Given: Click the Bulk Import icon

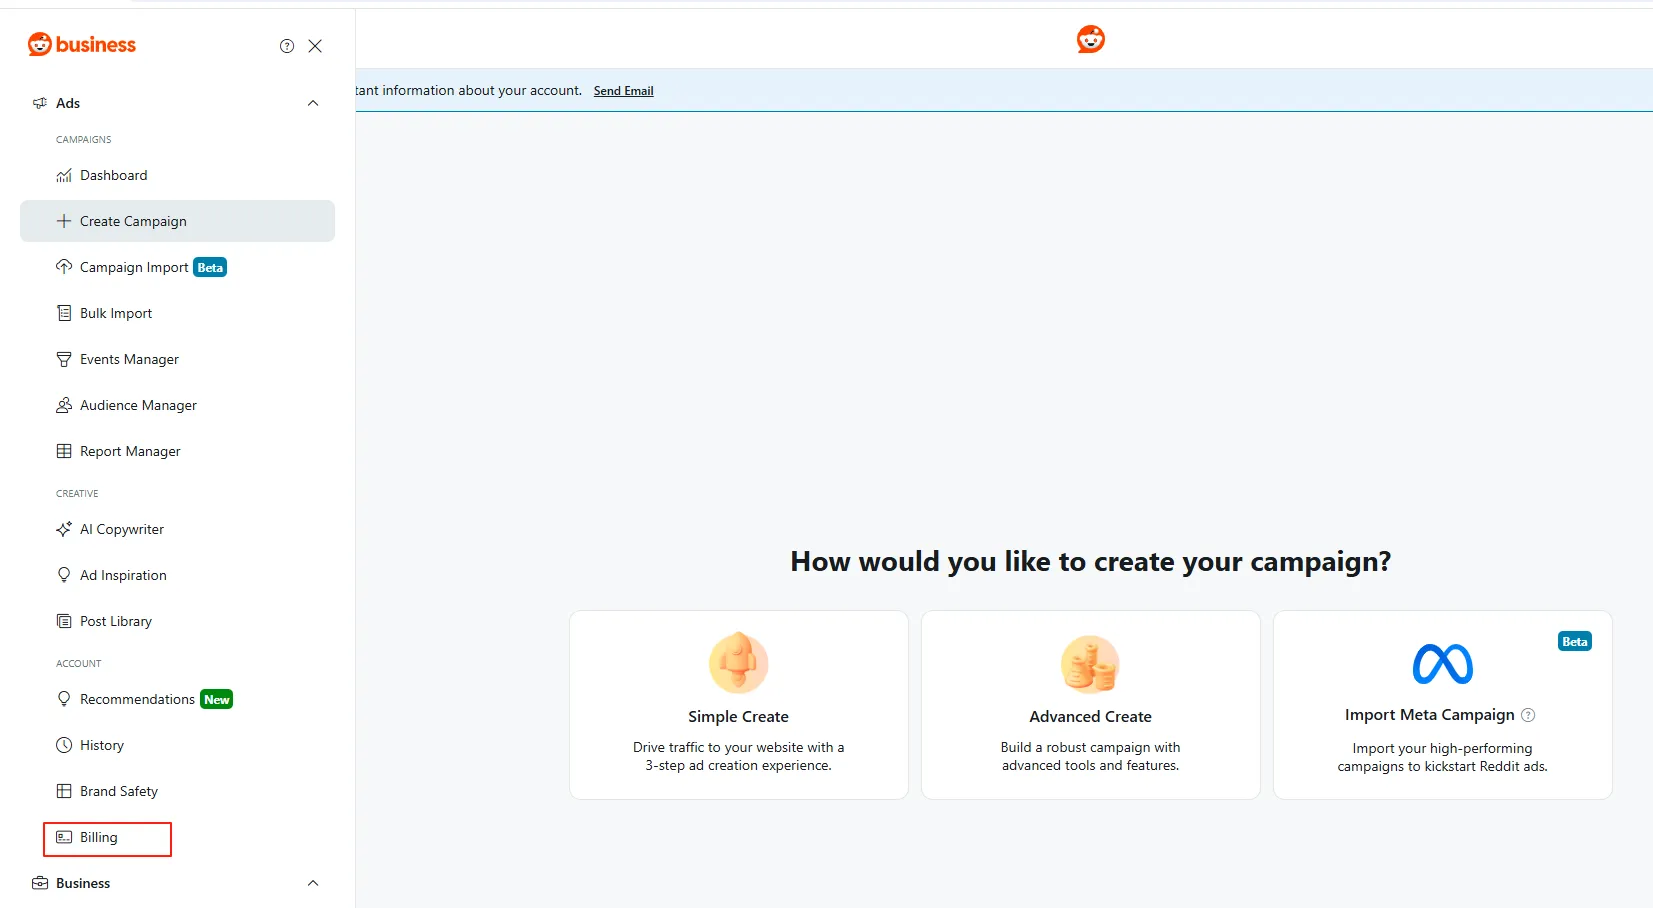Looking at the screenshot, I should 64,313.
